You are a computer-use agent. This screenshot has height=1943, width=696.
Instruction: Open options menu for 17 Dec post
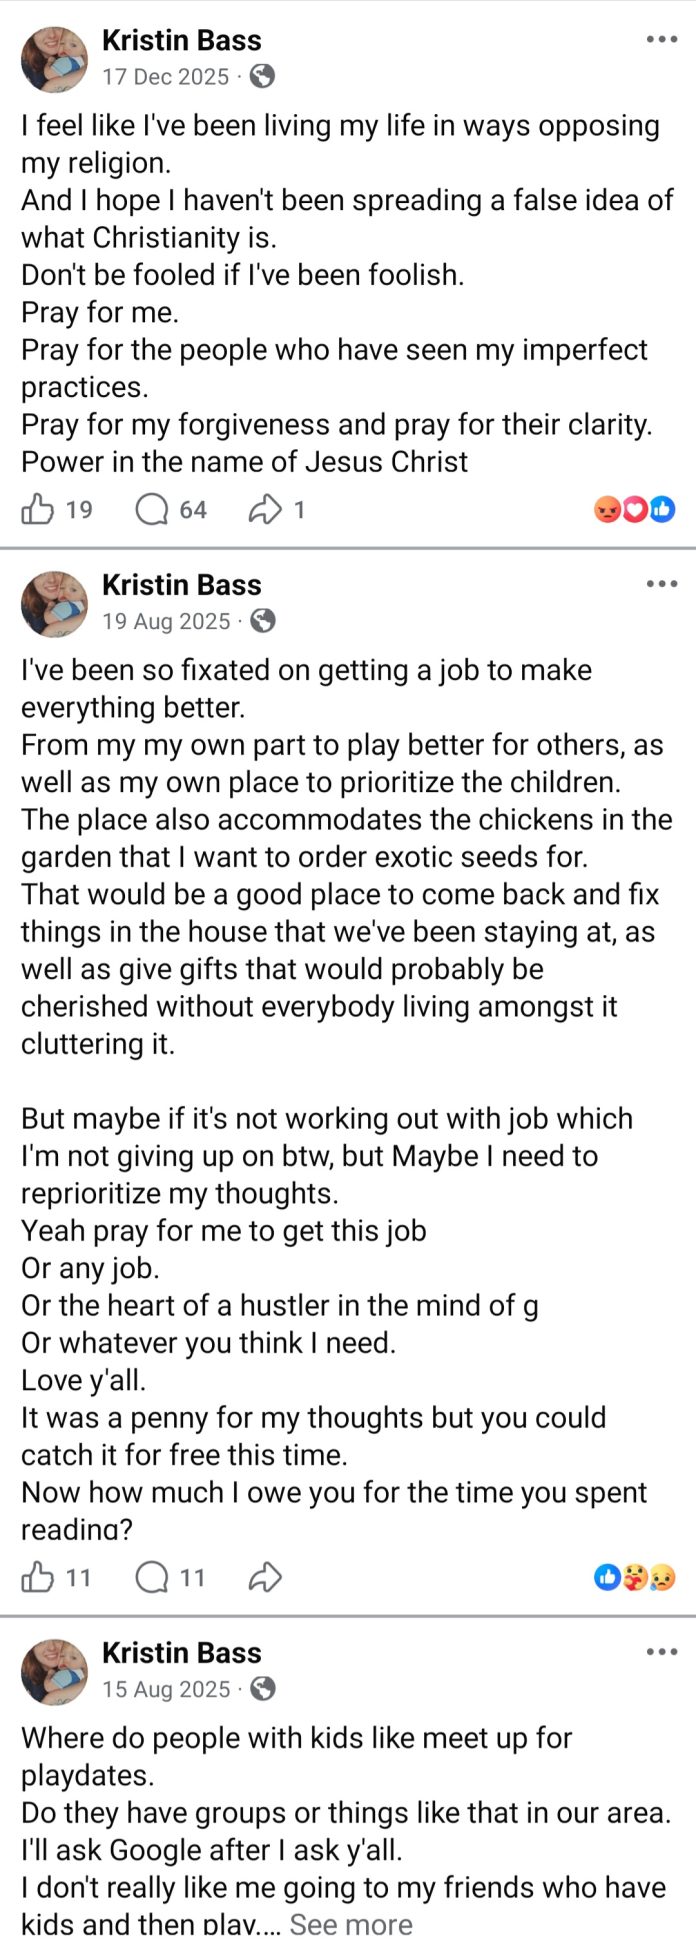[x=661, y=39]
